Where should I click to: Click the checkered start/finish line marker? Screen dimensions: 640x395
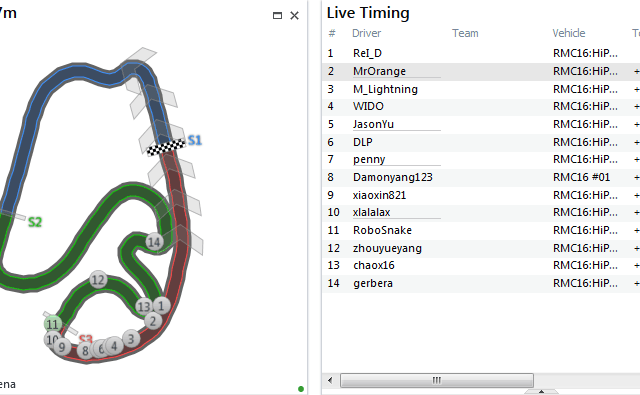tap(166, 147)
